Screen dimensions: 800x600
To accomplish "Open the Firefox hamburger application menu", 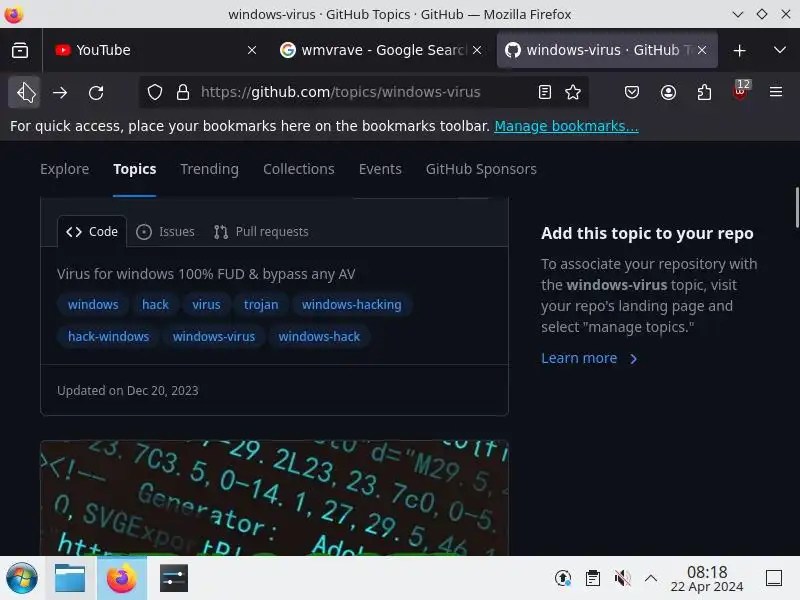I will 776,92.
